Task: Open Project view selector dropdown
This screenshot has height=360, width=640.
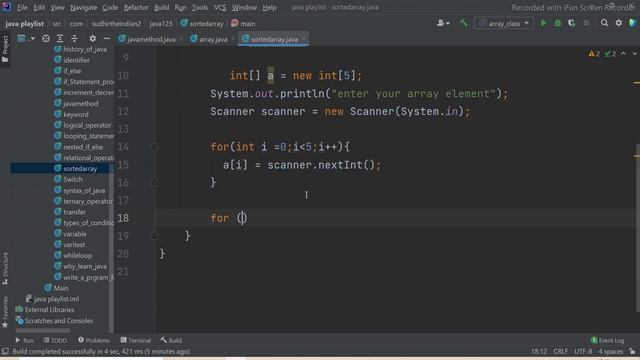Action: [25, 38]
